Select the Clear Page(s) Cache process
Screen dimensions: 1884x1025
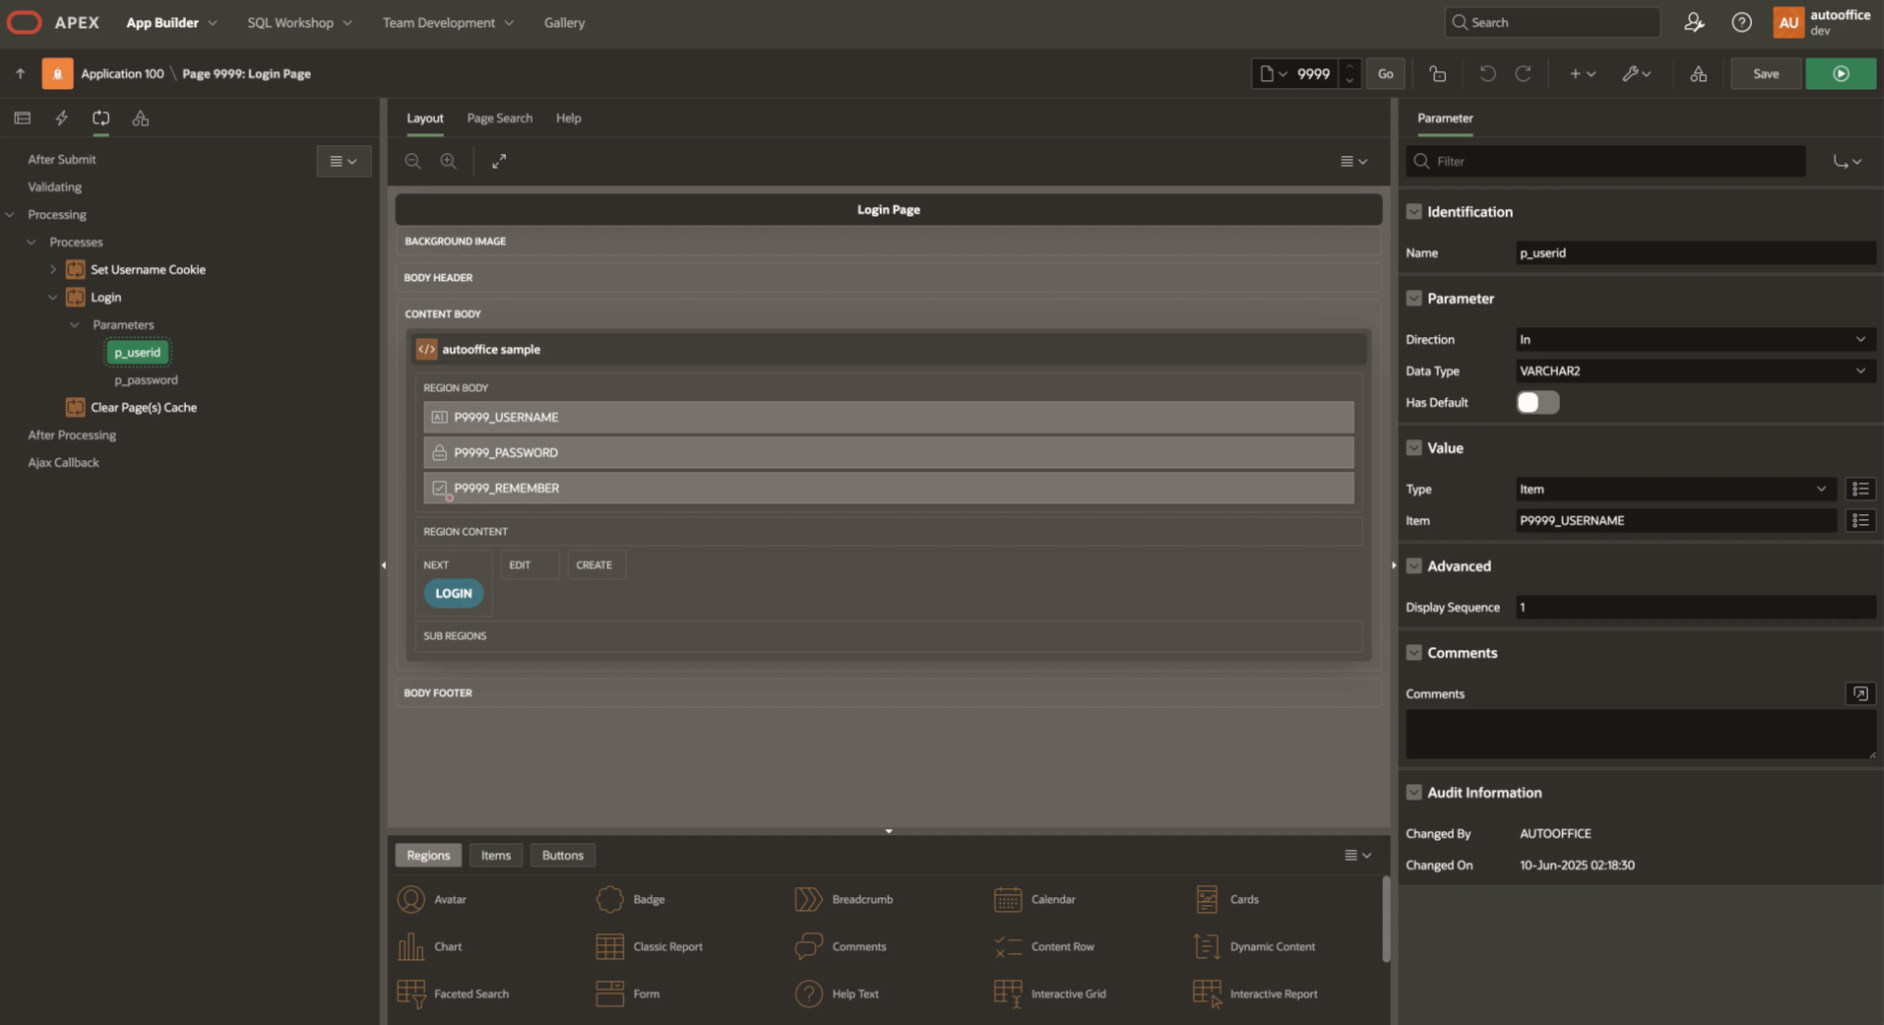coord(143,407)
